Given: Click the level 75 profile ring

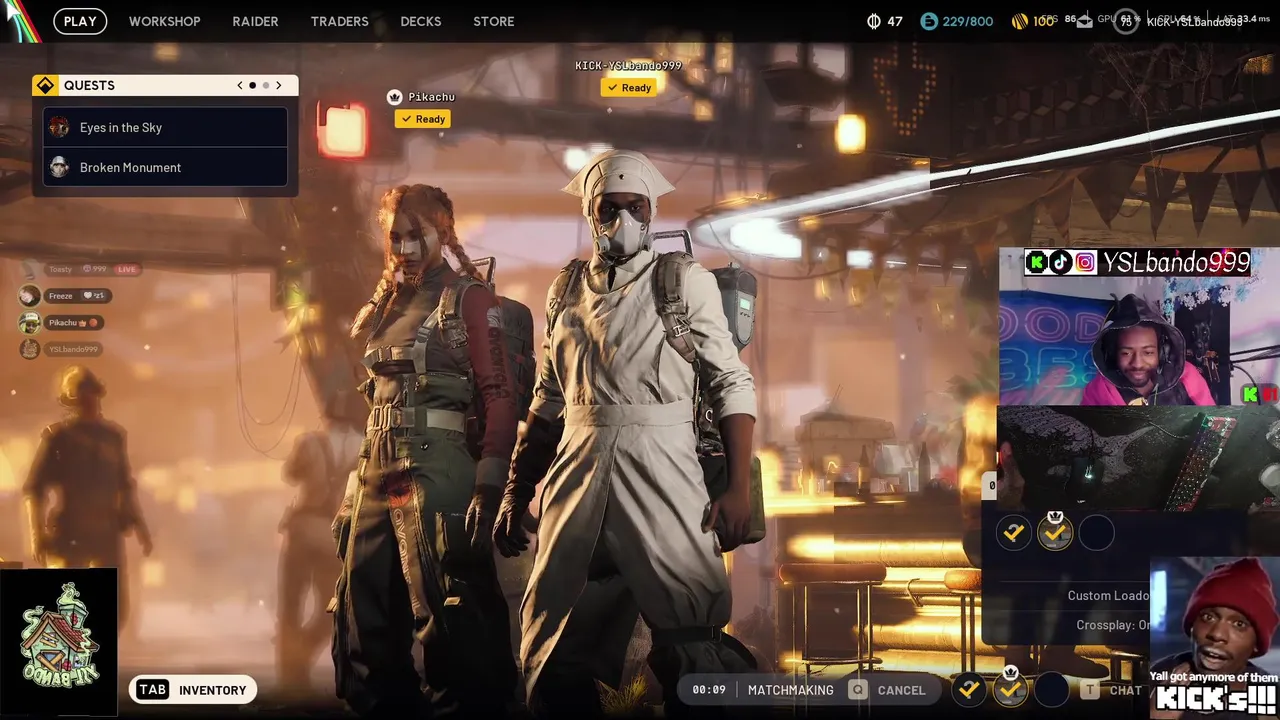Looking at the screenshot, I should point(1126,22).
